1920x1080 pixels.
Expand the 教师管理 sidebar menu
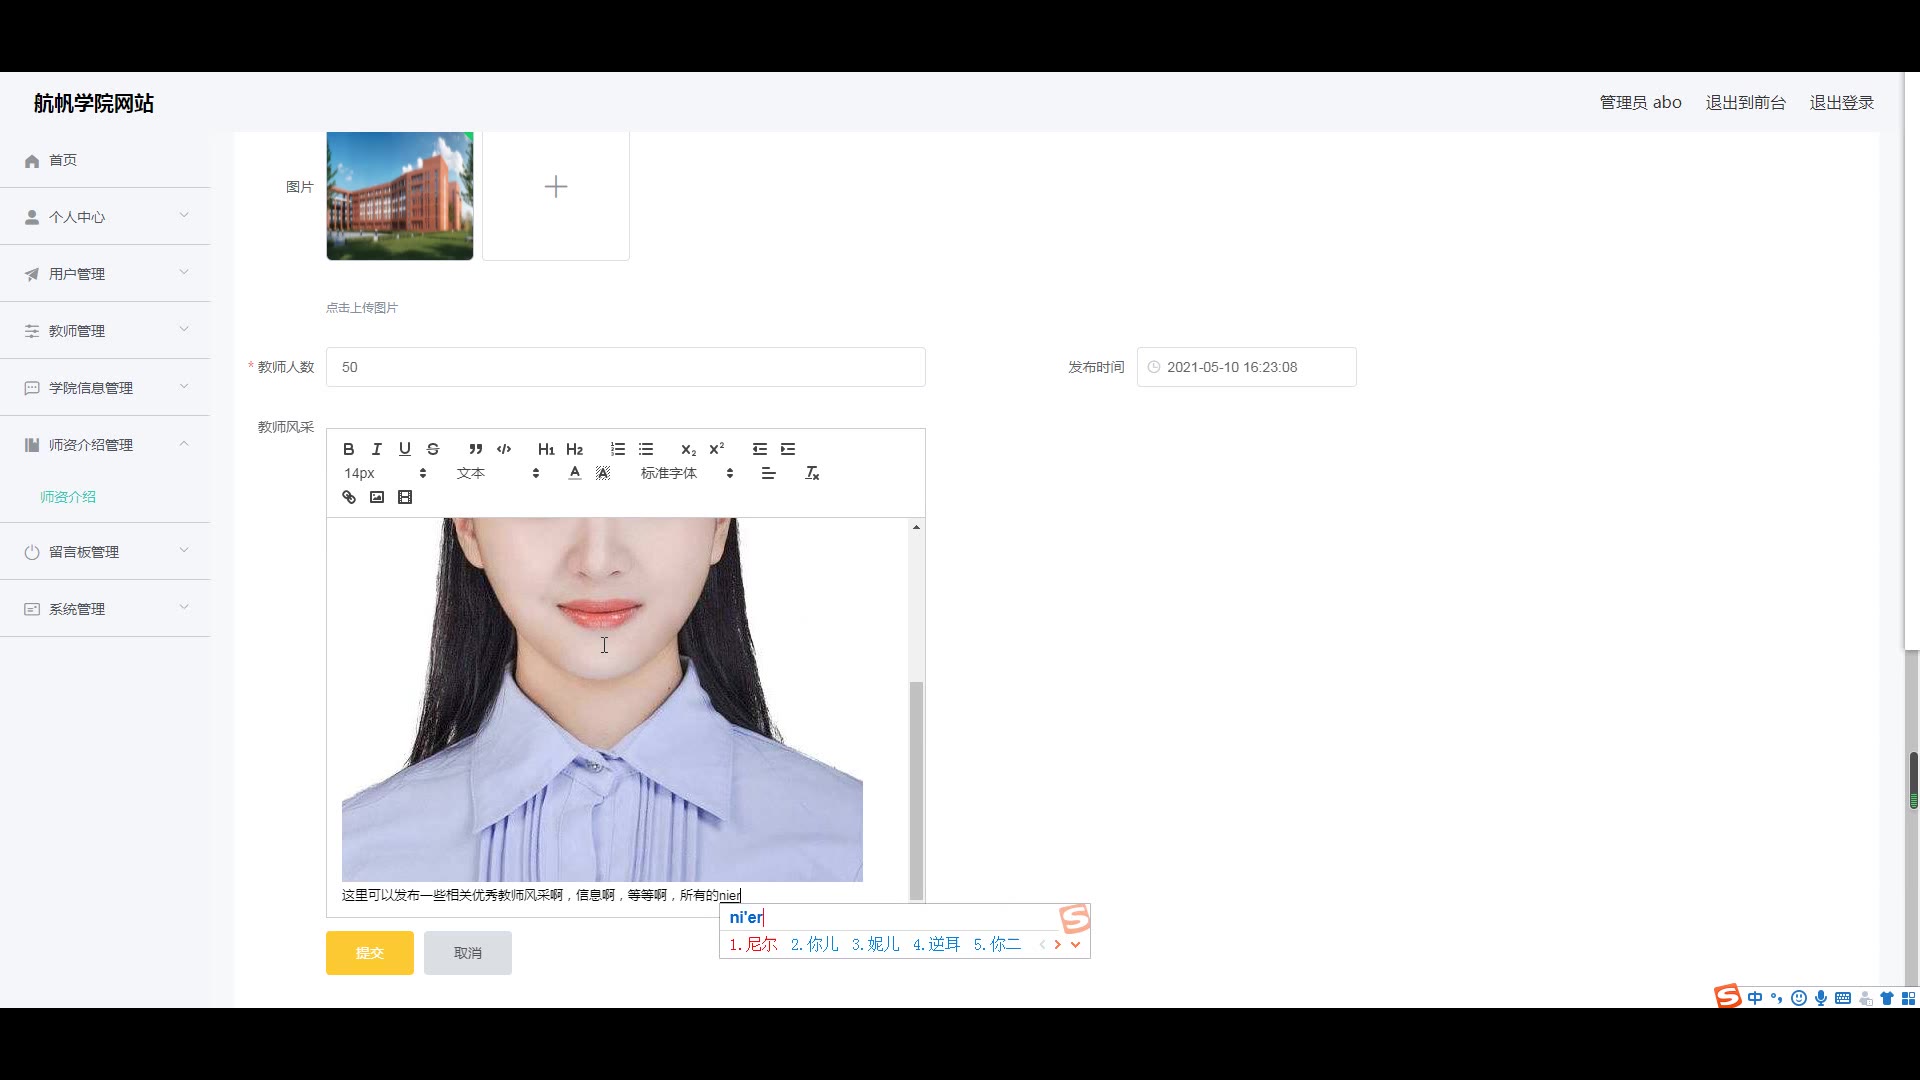(105, 330)
